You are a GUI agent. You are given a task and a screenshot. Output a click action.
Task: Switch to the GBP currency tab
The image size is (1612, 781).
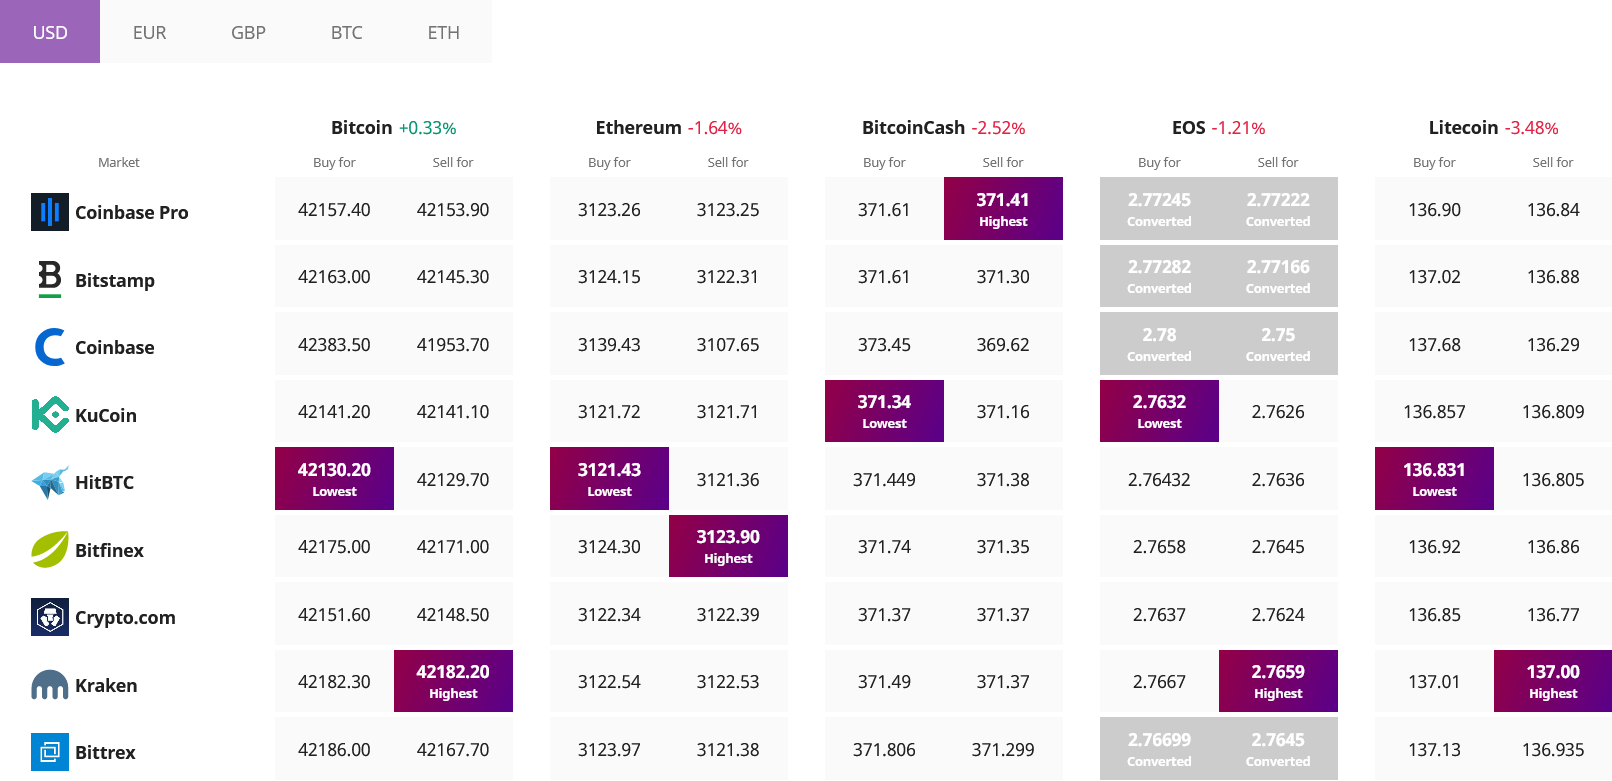tap(248, 32)
